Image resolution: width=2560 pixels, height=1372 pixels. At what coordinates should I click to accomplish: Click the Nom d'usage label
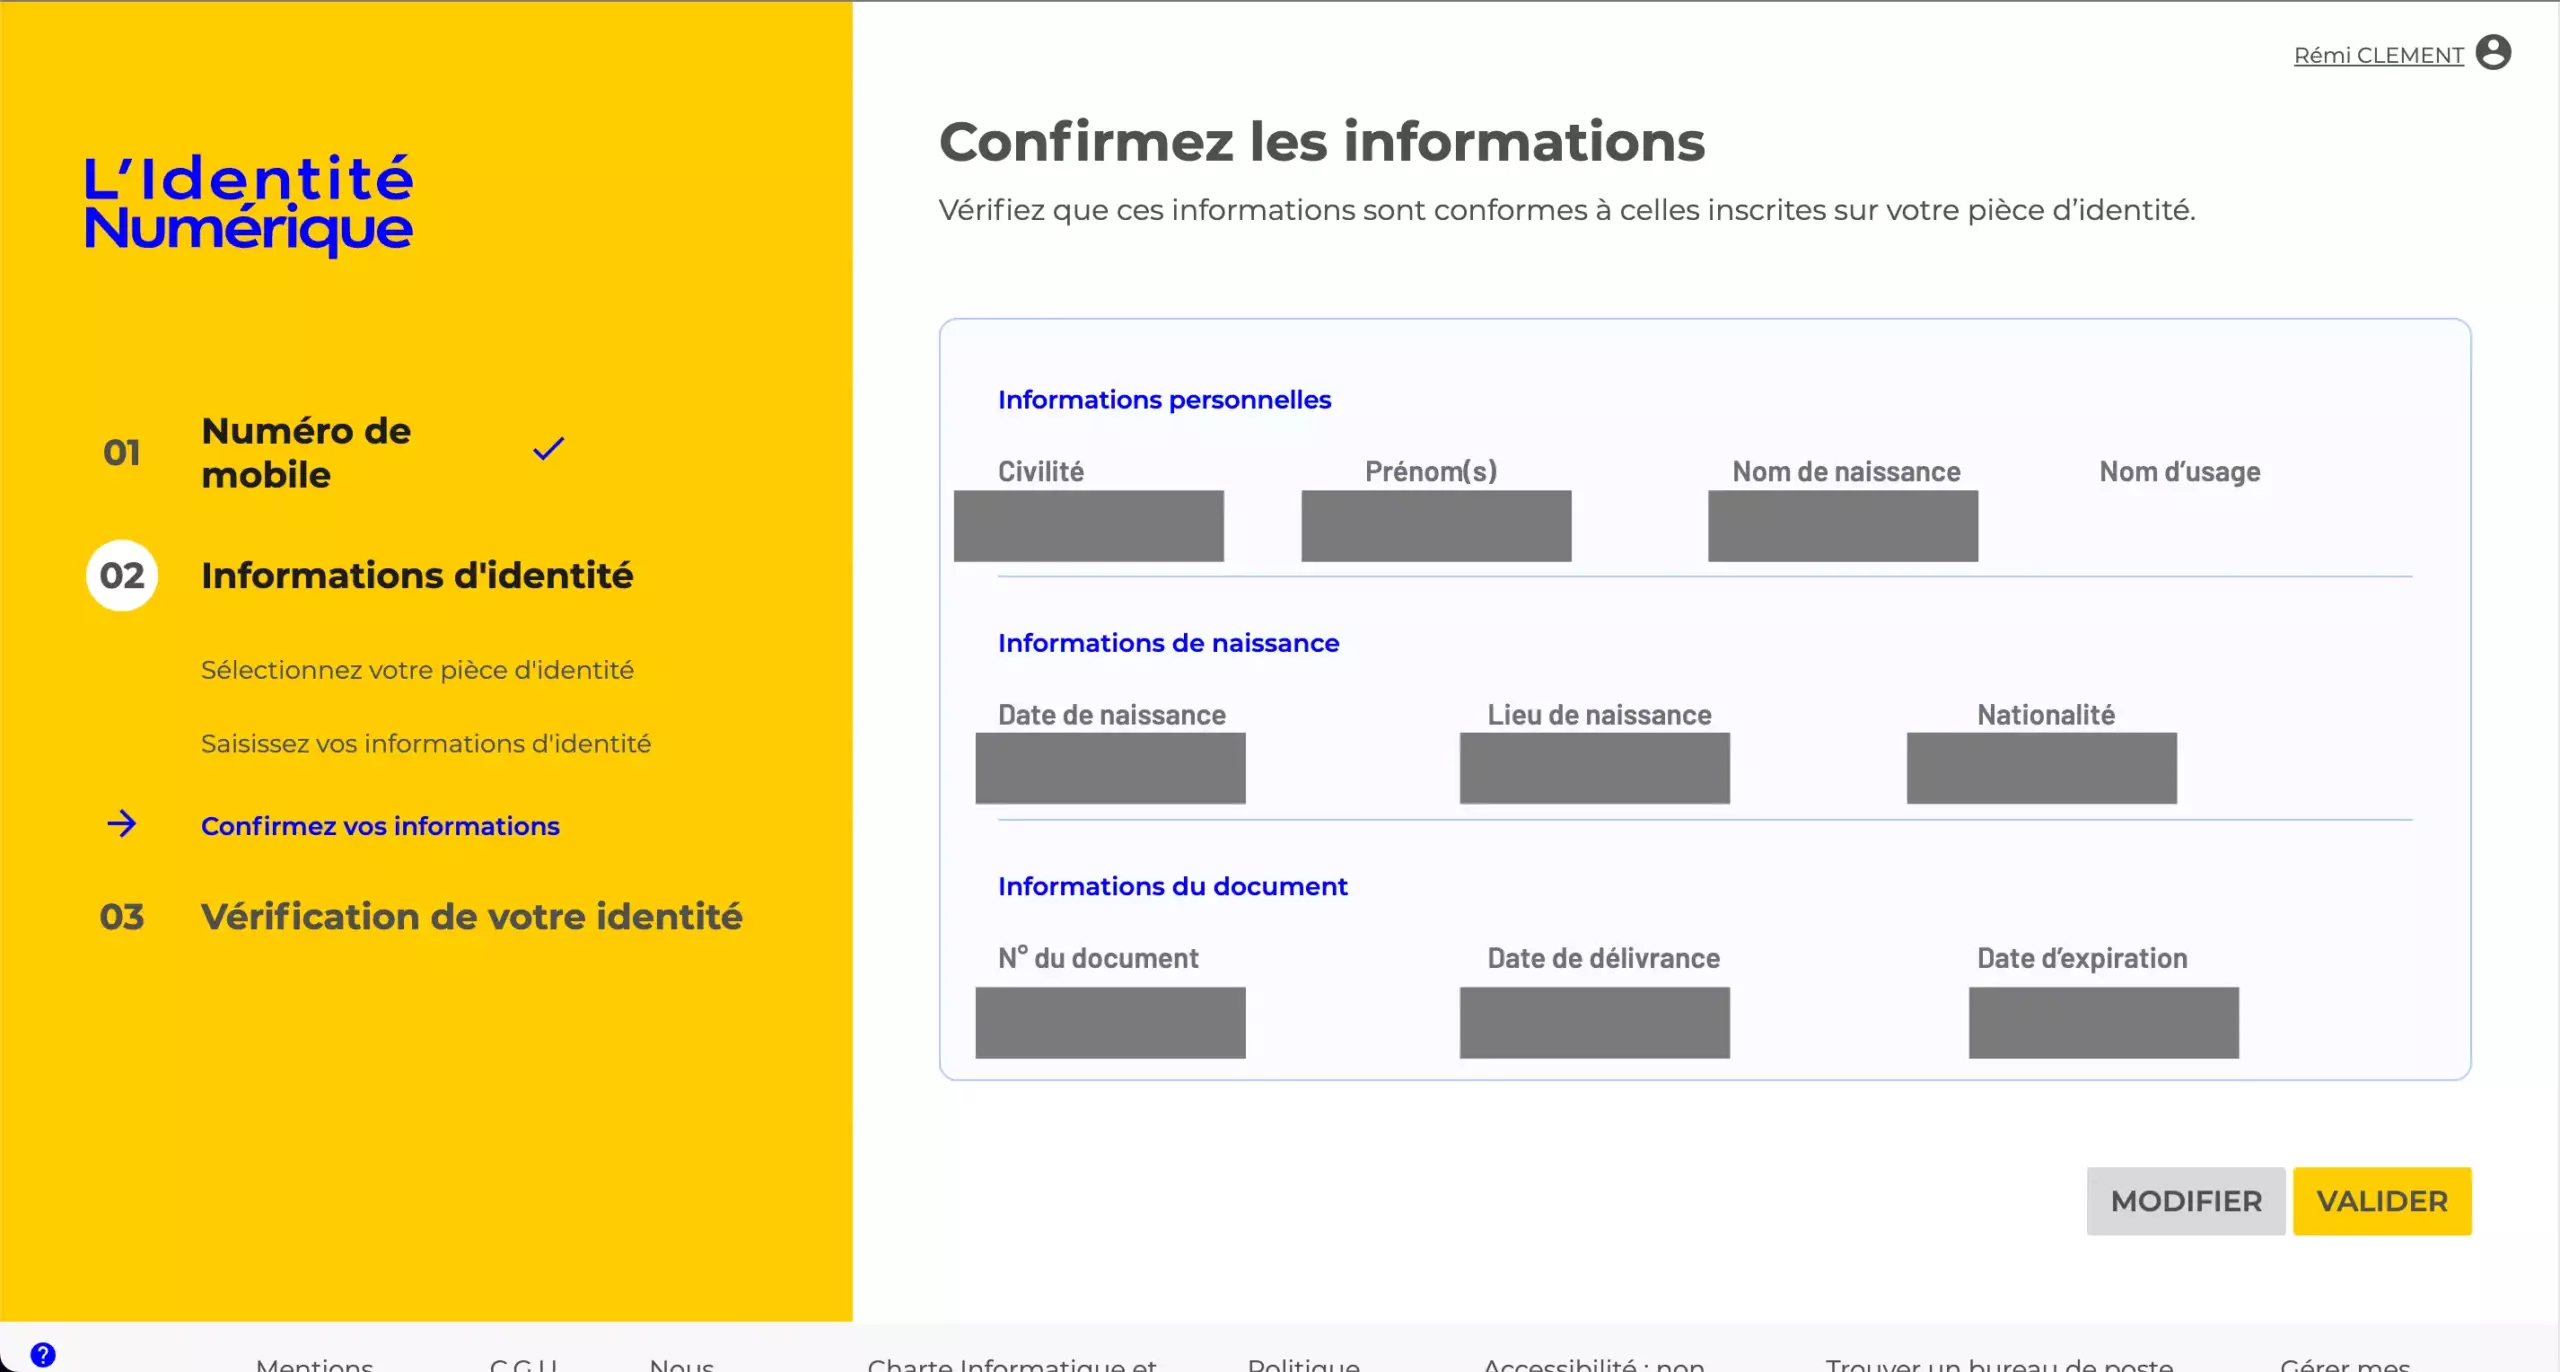(x=2180, y=471)
